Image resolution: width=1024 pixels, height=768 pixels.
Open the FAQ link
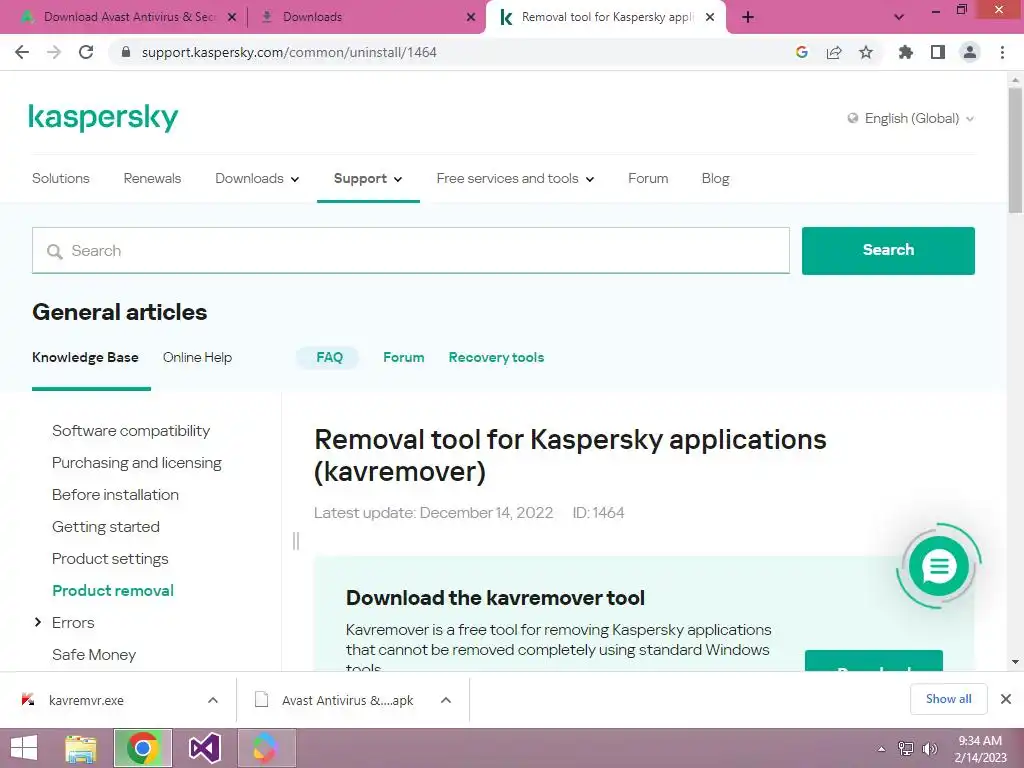(329, 357)
